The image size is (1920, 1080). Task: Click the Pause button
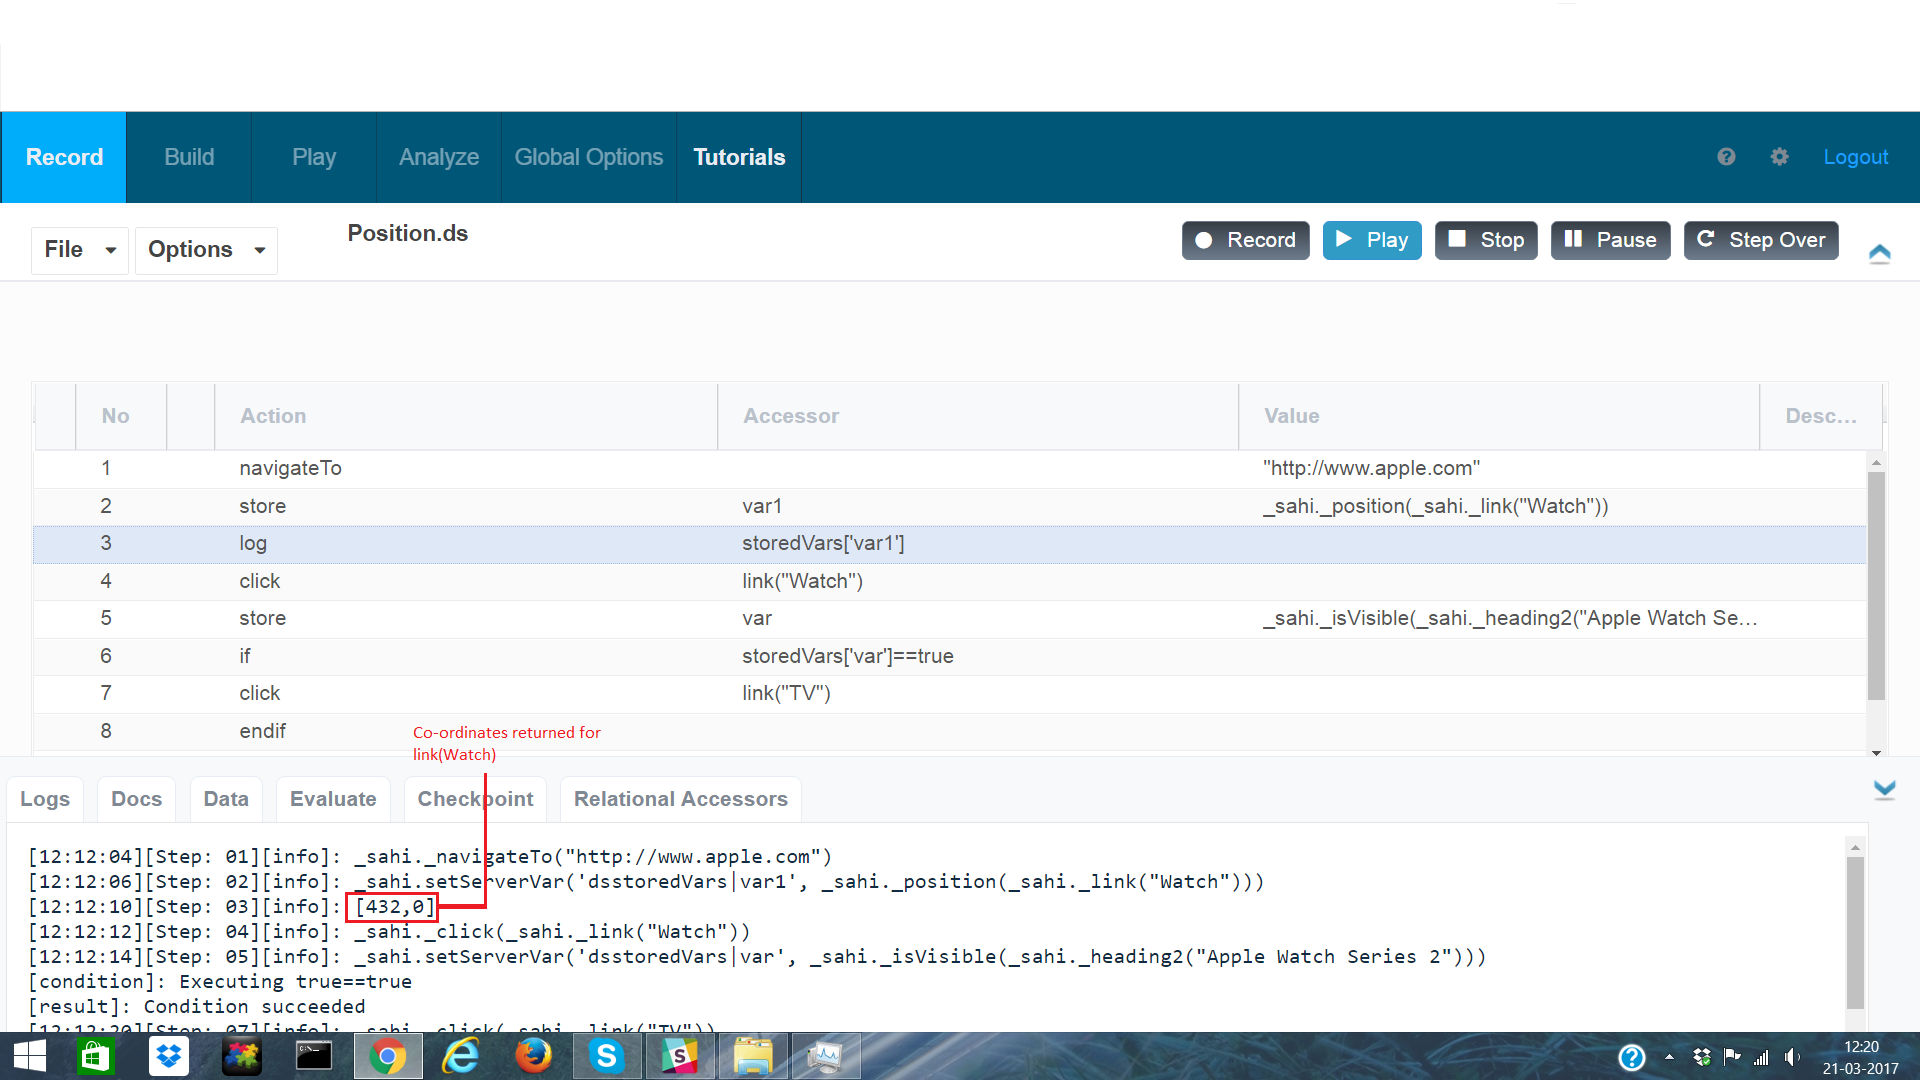(x=1610, y=240)
